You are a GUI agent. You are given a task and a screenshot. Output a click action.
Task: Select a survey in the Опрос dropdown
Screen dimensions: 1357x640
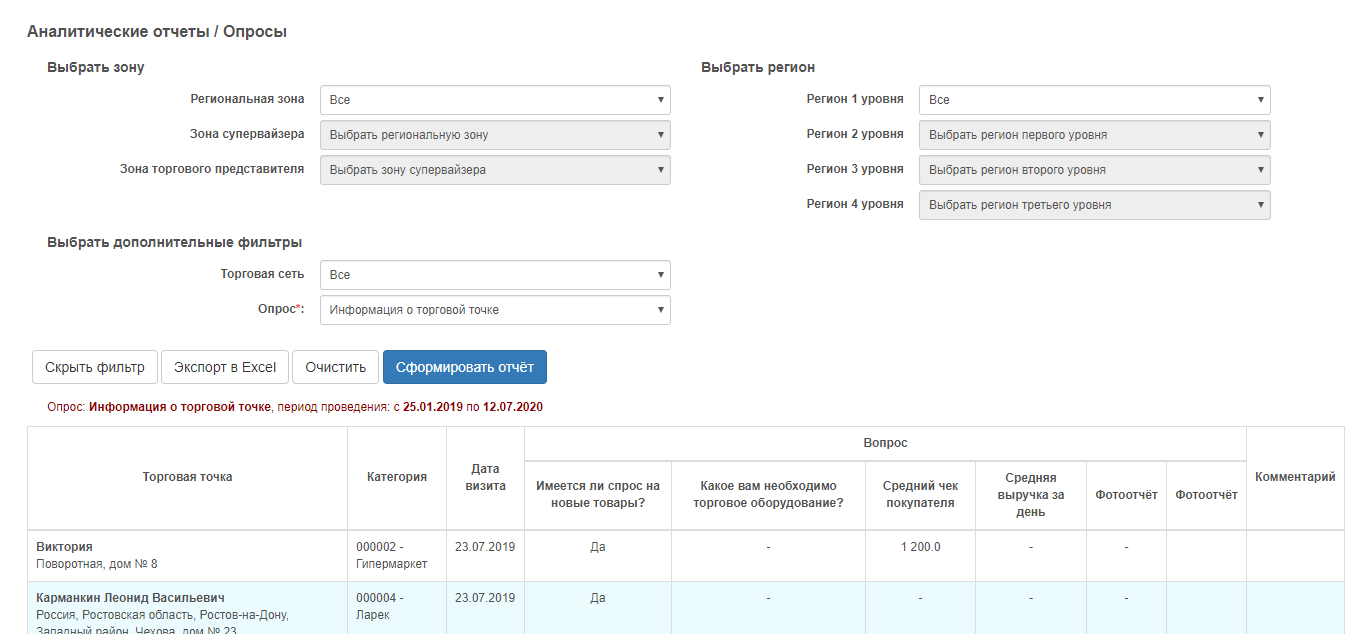pos(495,310)
